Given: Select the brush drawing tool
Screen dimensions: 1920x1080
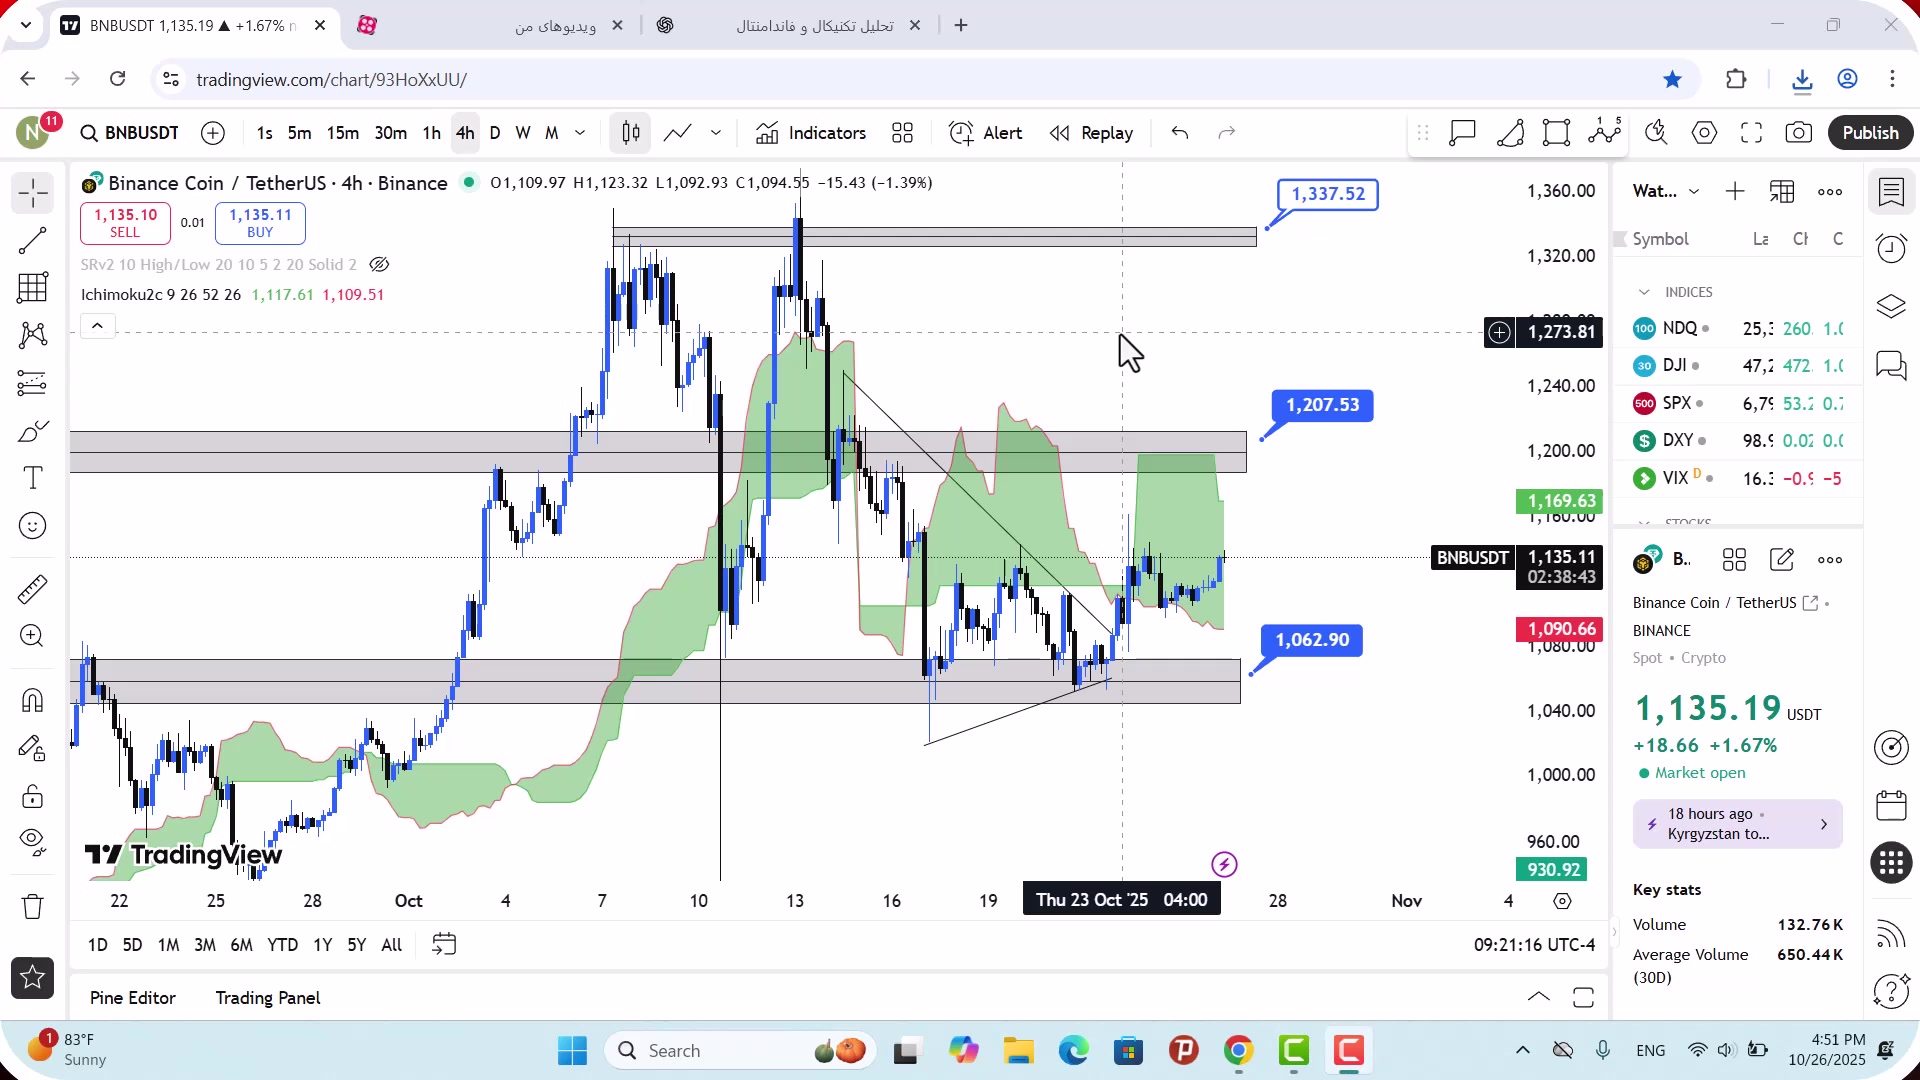Looking at the screenshot, I should point(32,431).
